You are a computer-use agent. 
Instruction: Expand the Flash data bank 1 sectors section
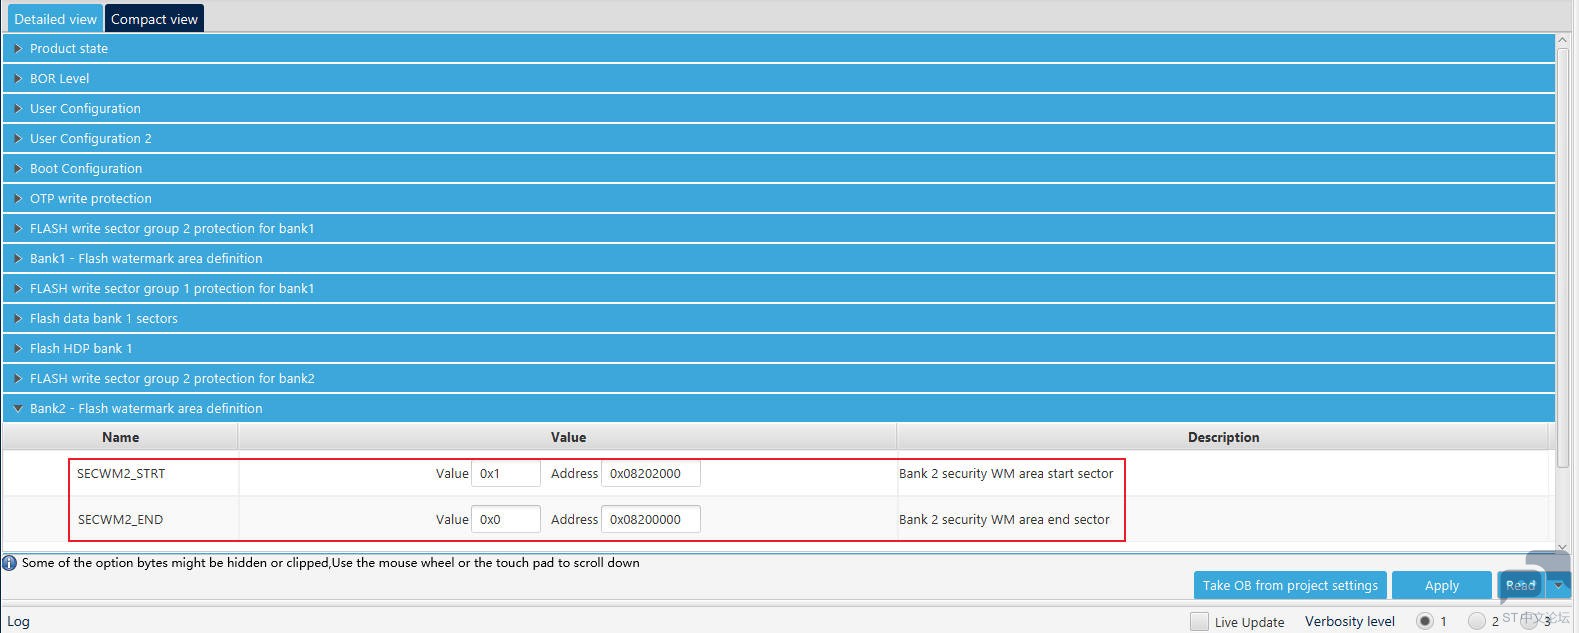(778, 318)
